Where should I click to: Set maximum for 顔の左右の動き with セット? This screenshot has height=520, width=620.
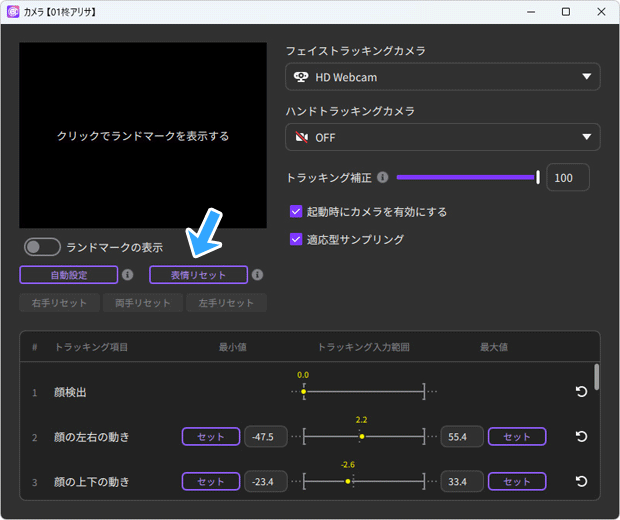pyautogui.click(x=517, y=437)
